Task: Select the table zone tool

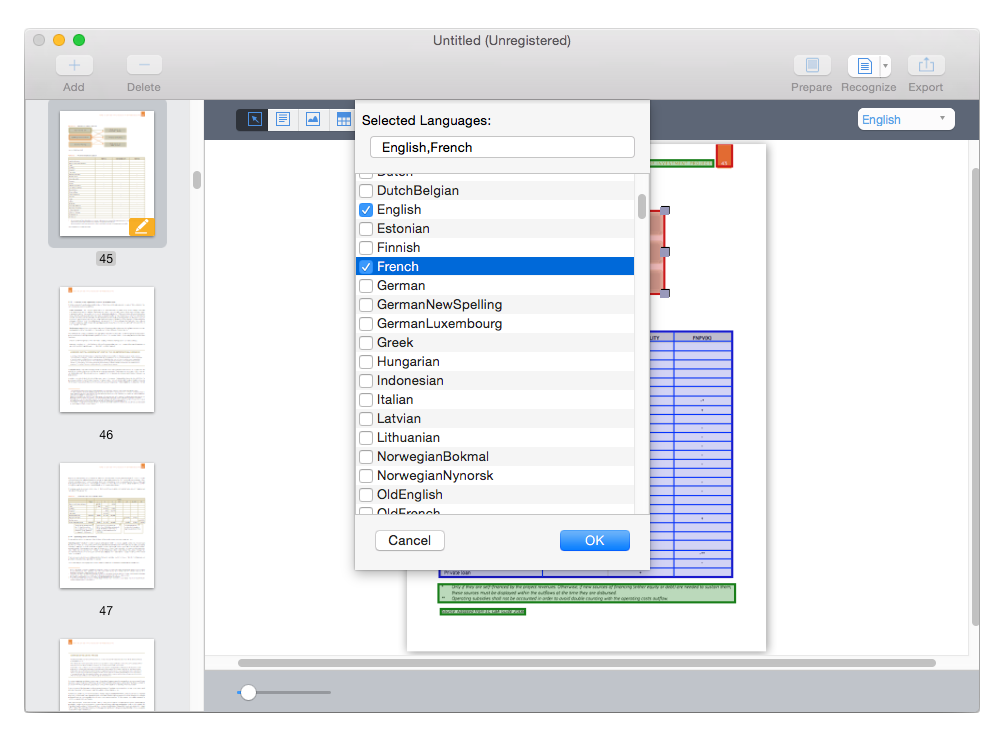Action: (x=343, y=119)
